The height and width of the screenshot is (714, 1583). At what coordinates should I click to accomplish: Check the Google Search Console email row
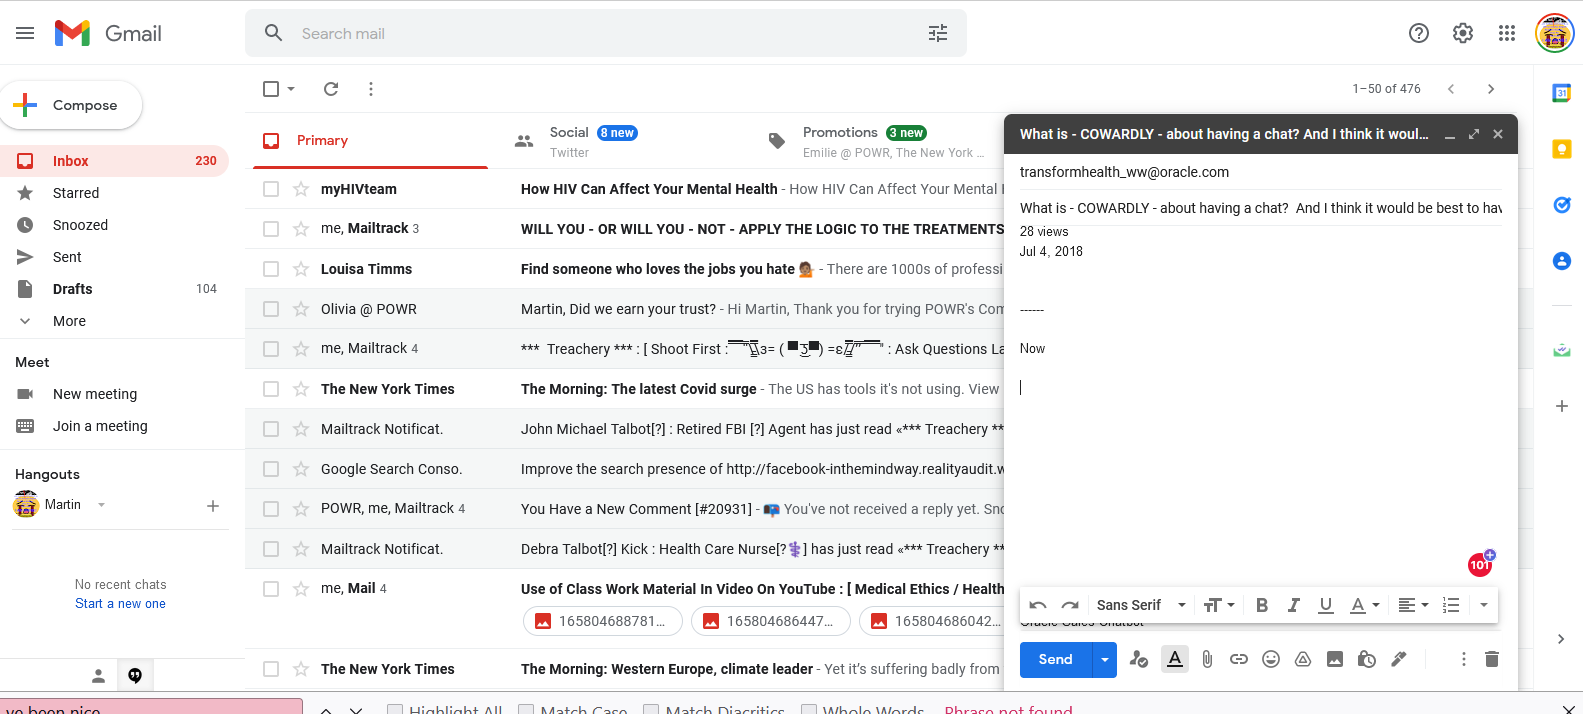[271, 469]
